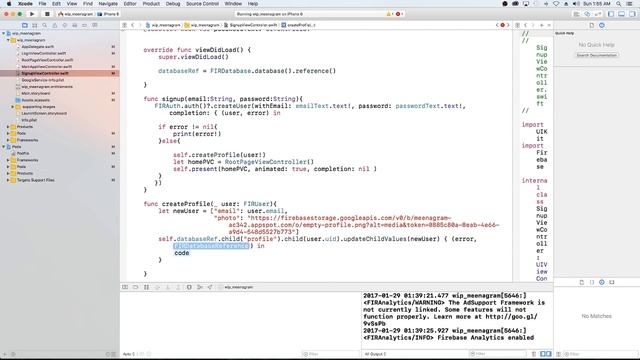The height and width of the screenshot is (360, 640).
Task: Open the Product menu
Action: tap(151, 4)
